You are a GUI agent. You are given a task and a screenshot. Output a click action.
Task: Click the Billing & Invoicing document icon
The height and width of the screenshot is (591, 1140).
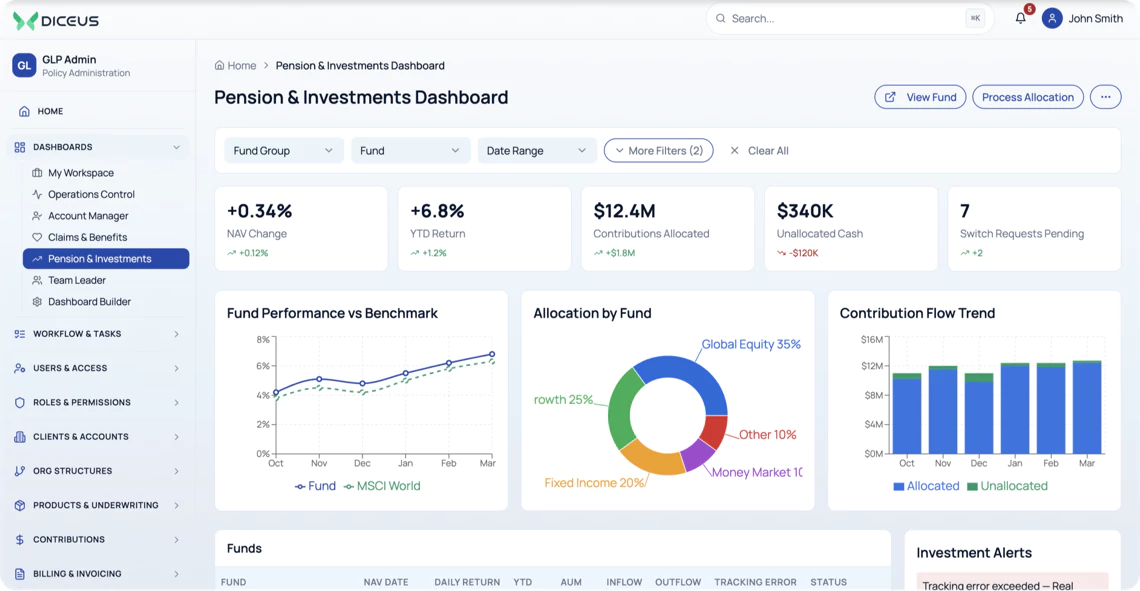coord(20,574)
